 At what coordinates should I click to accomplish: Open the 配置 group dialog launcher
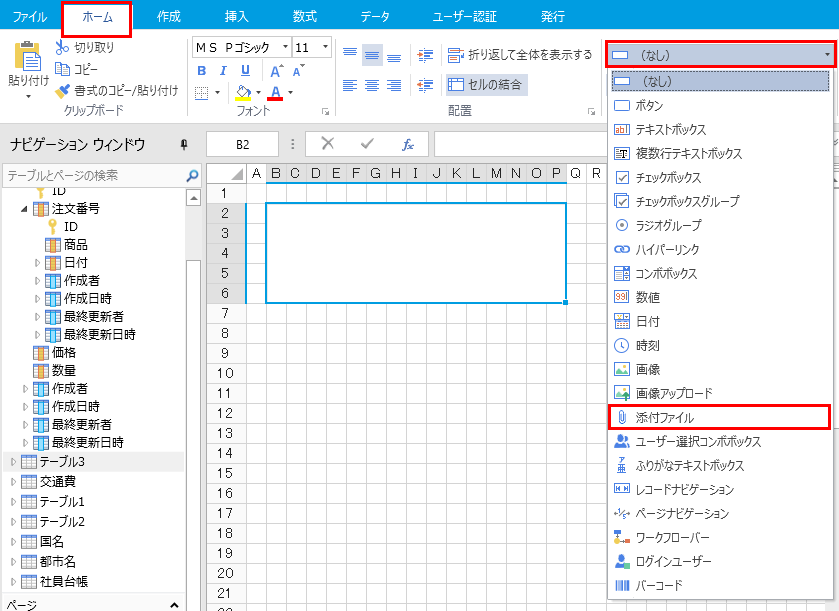pos(591,111)
